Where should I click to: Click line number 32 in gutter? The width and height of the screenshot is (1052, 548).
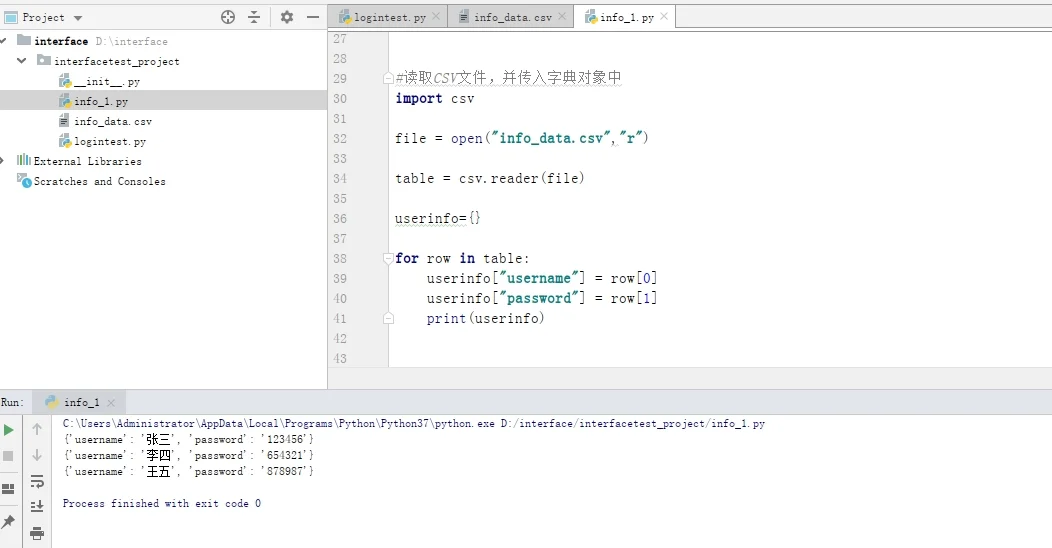pyautogui.click(x=340, y=138)
